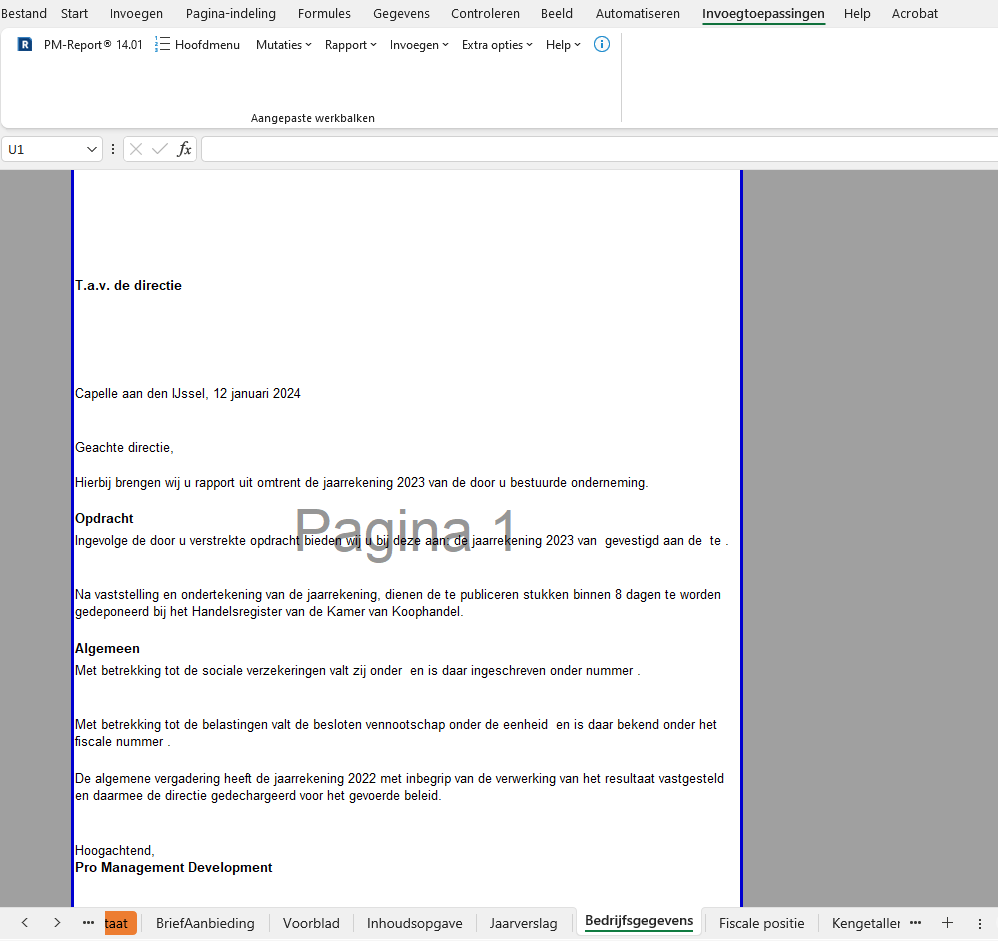Click the Hoofdmenu list icon
Viewport: 998px width, 941px height.
[x=162, y=45]
